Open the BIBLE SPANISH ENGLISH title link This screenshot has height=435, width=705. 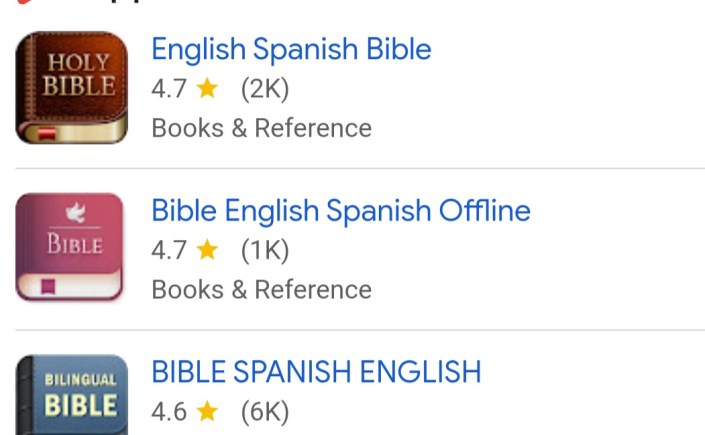click(x=316, y=372)
